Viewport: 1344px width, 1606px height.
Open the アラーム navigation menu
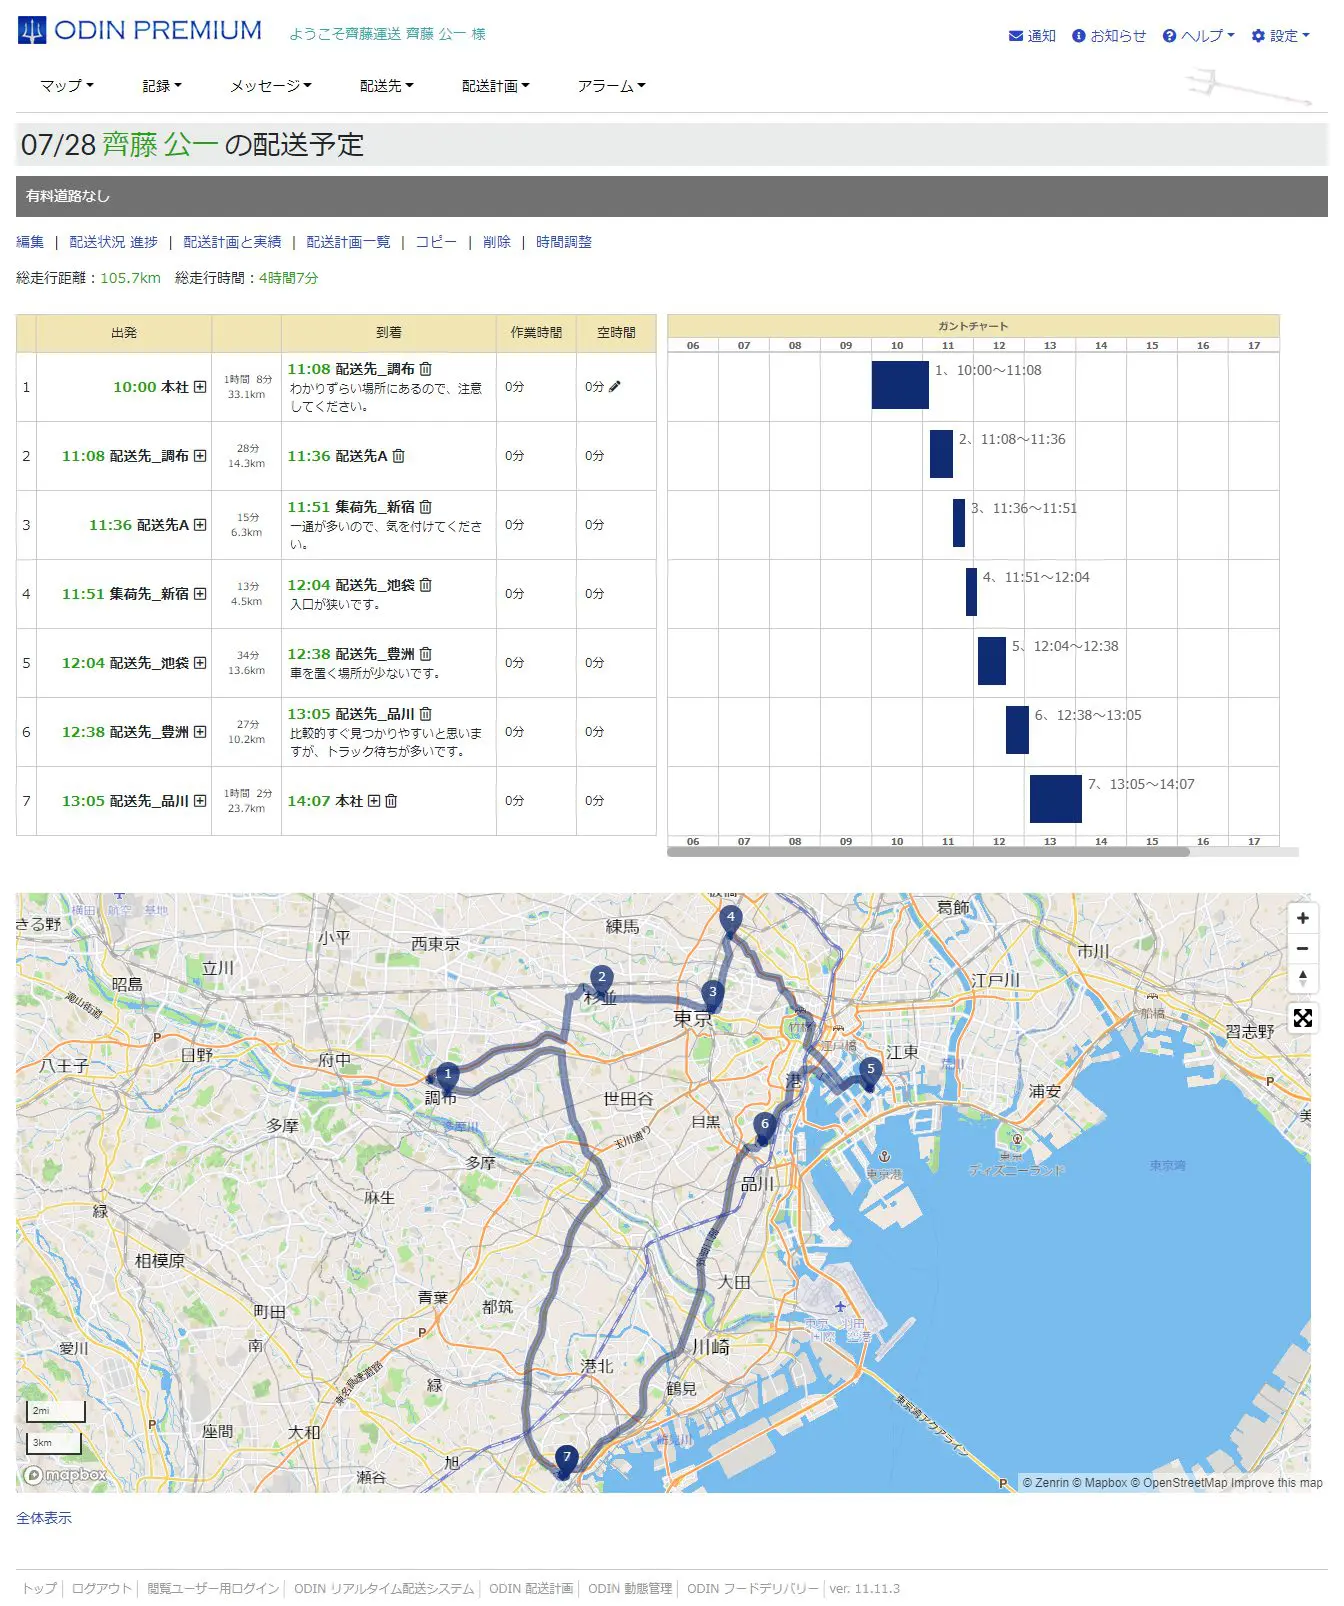611,86
